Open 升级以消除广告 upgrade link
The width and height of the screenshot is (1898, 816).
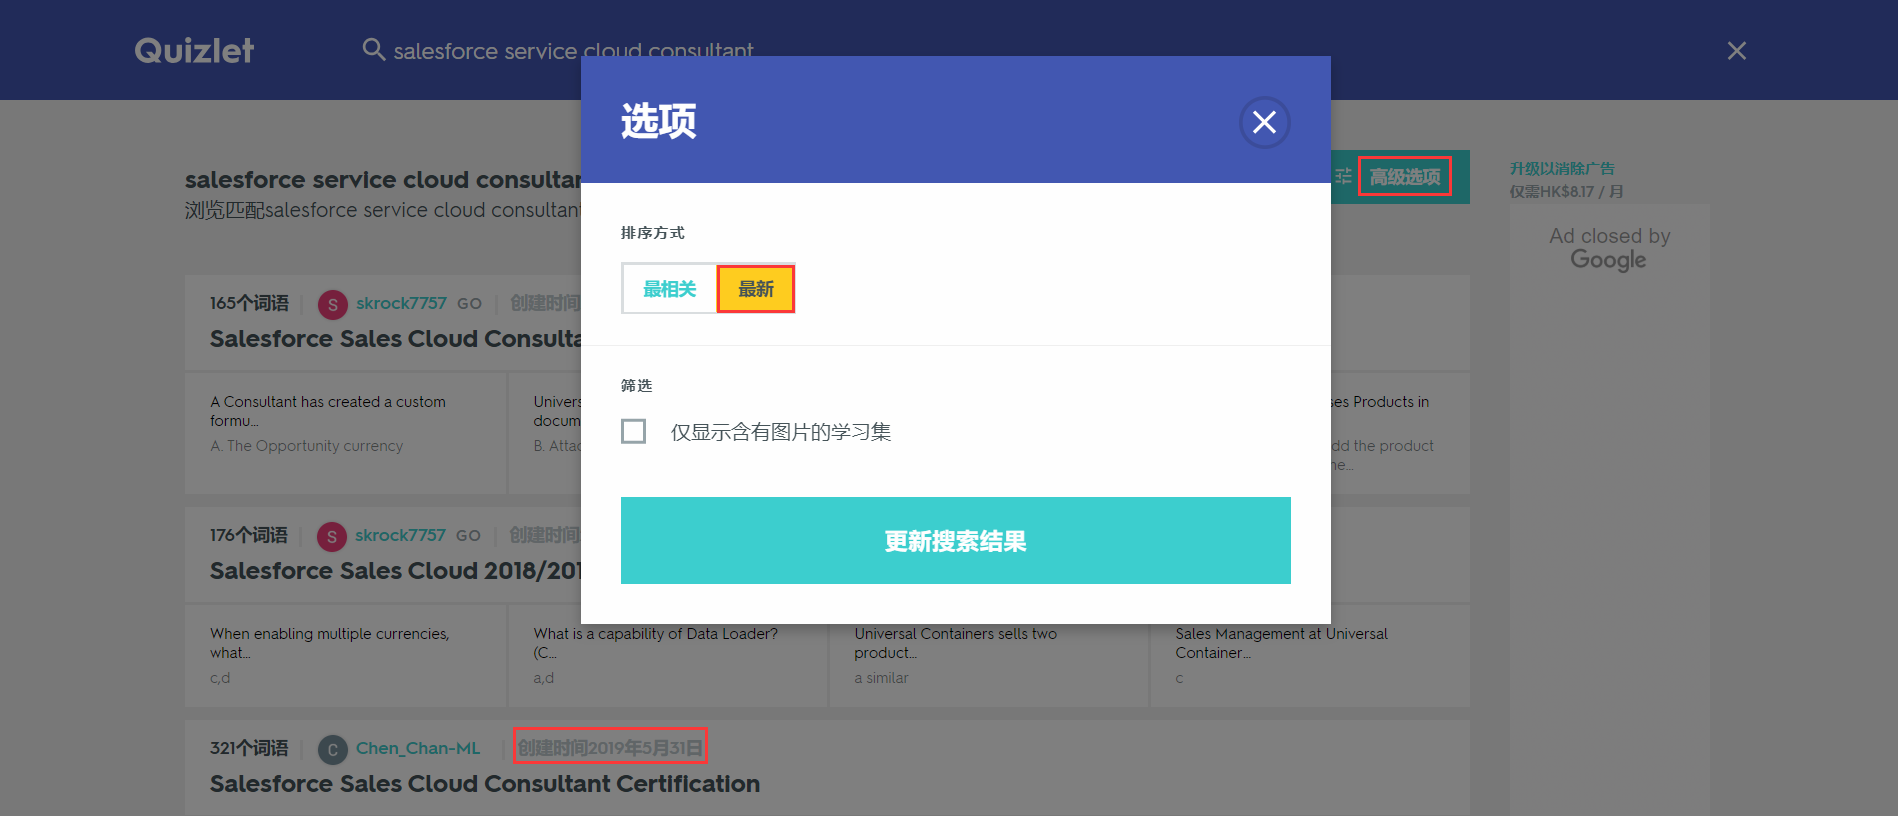point(1562,168)
